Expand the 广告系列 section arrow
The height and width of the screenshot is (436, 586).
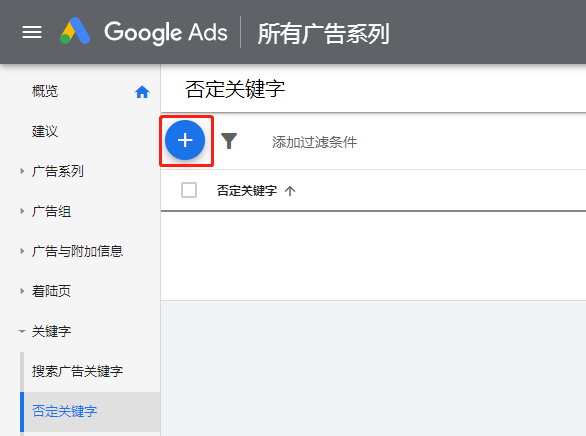(22, 171)
